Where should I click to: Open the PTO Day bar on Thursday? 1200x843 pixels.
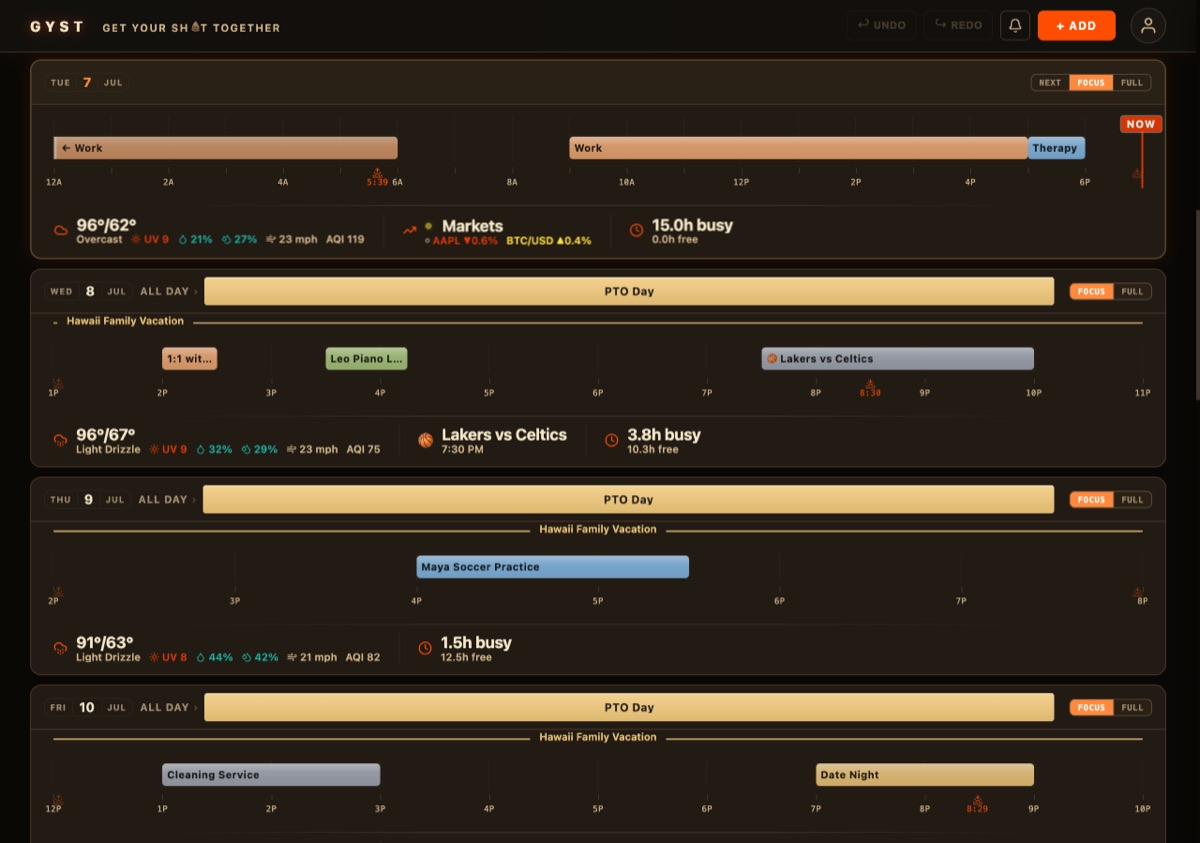coord(628,499)
